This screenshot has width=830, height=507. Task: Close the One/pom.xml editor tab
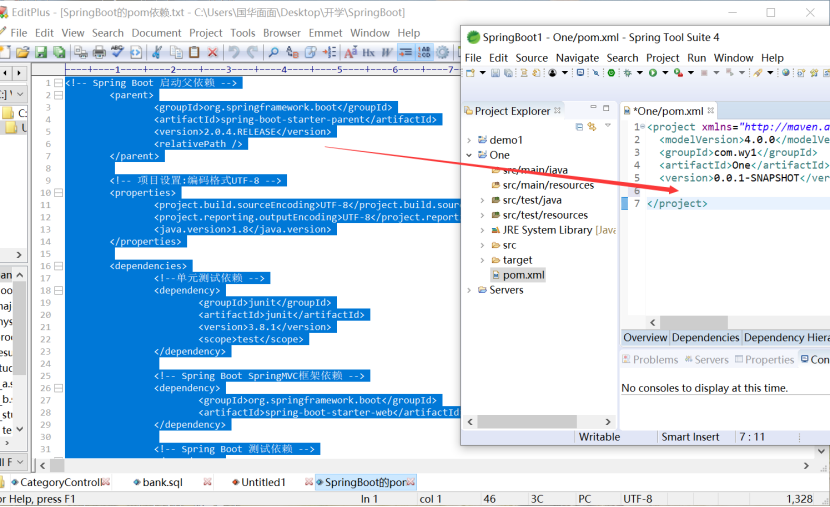pos(710,110)
